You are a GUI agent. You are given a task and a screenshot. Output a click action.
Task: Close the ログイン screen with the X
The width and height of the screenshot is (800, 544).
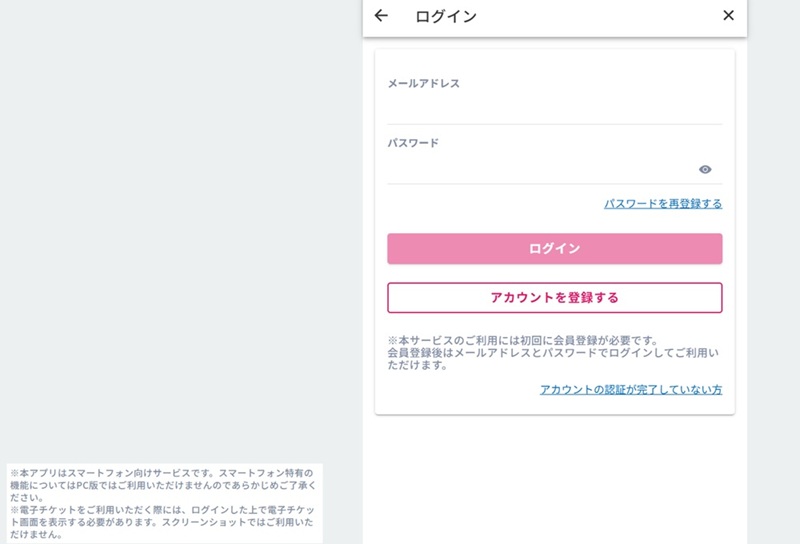coord(729,15)
